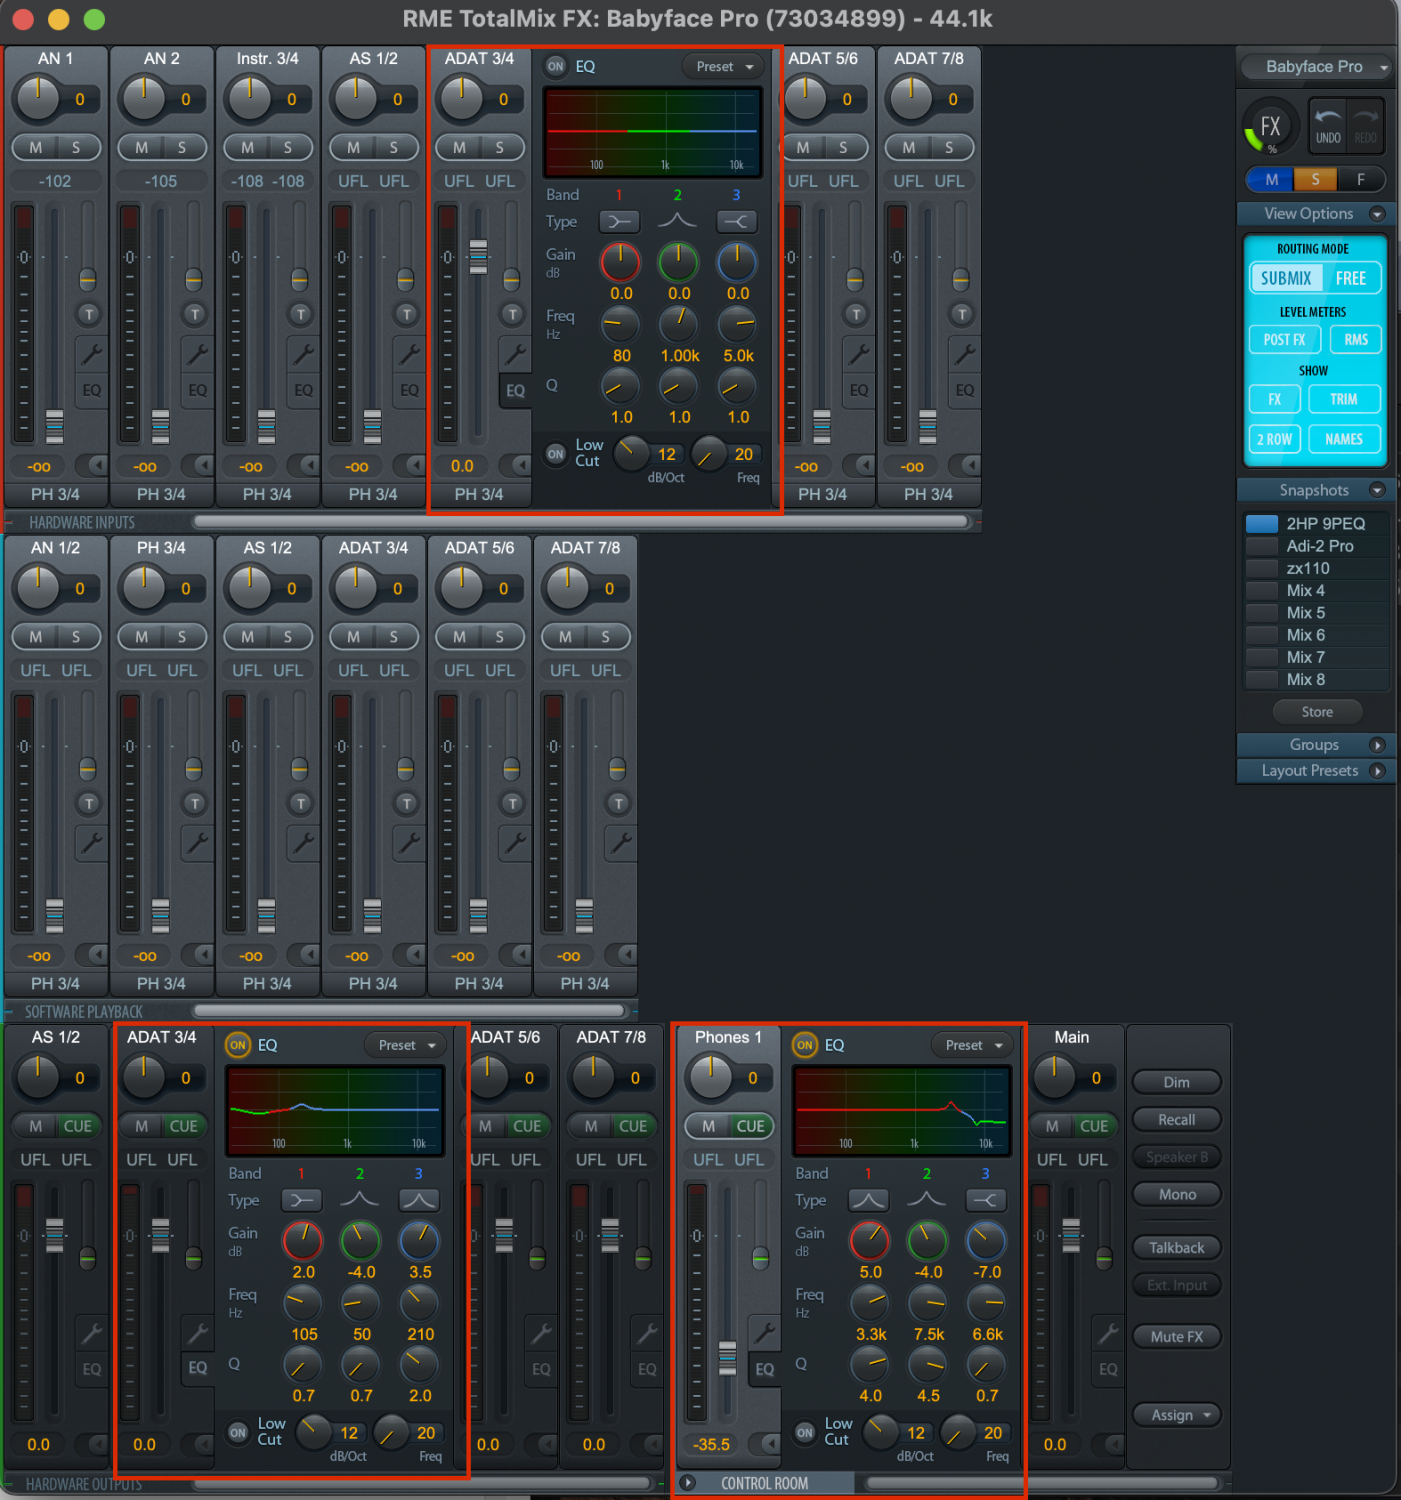Click Band 1 gain knob in Phones 1 EQ
This screenshot has width=1401, height=1500.
click(869, 1240)
